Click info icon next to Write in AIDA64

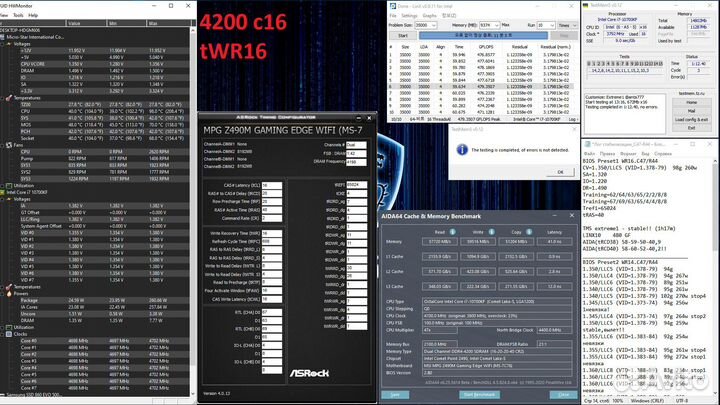click(x=491, y=232)
